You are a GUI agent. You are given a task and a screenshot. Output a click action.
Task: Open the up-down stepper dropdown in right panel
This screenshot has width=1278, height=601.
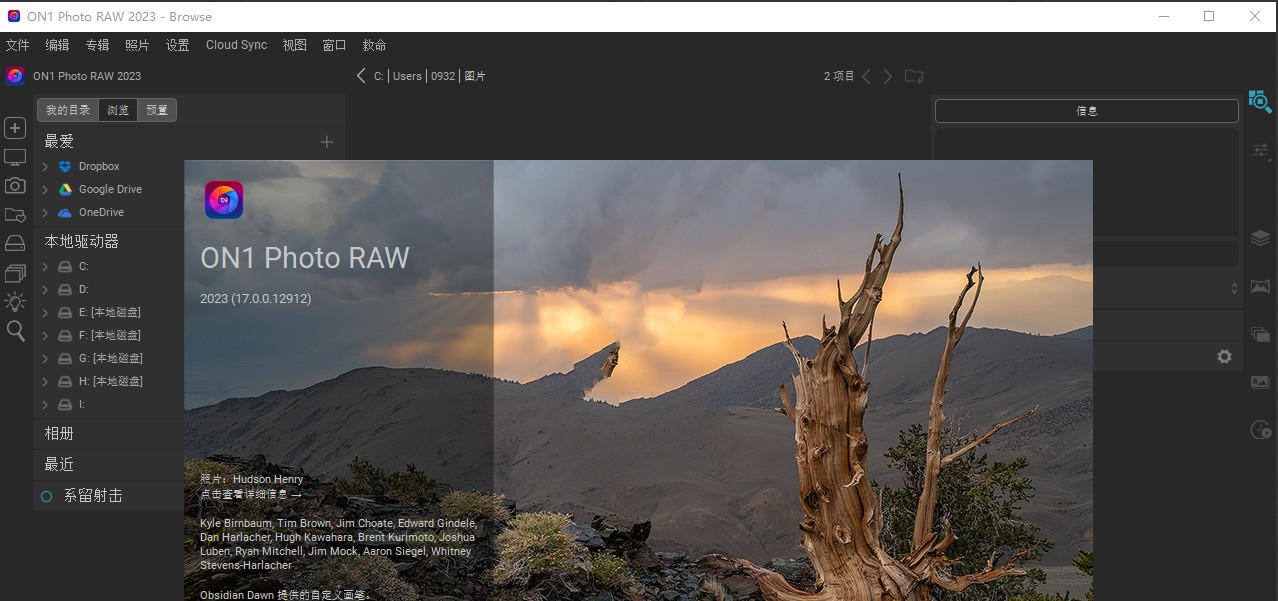(x=1233, y=288)
